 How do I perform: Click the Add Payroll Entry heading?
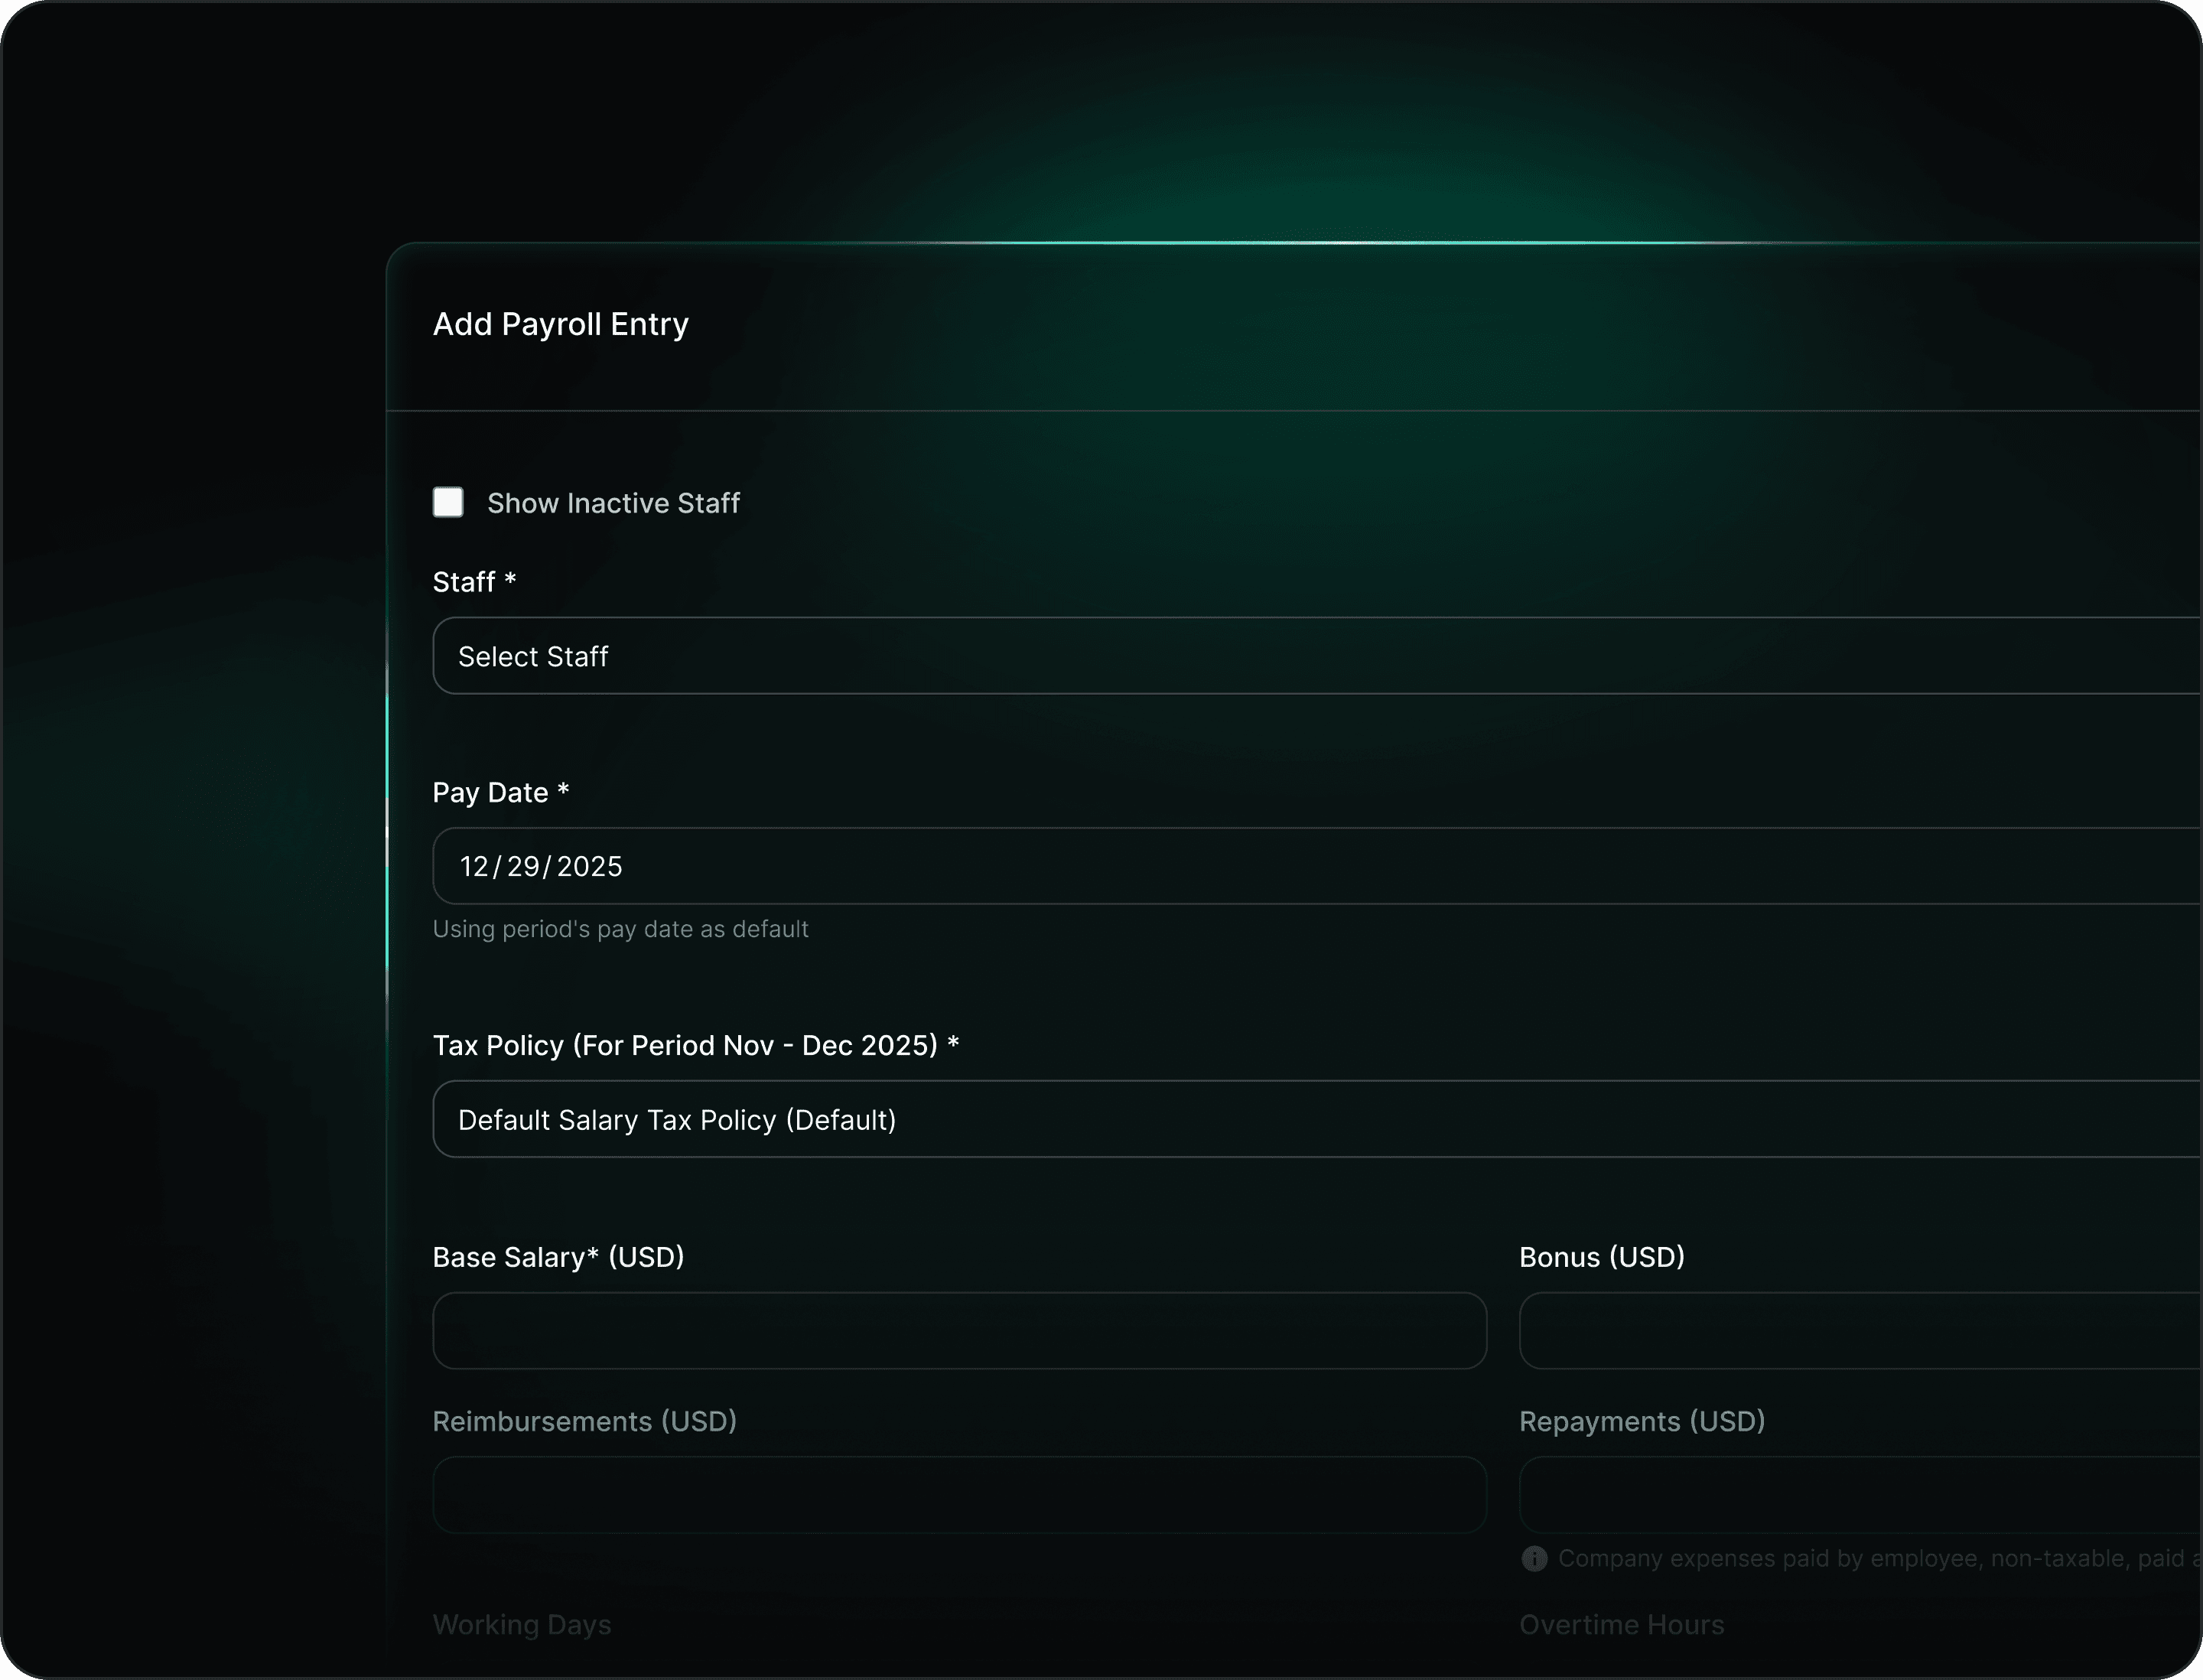tap(560, 324)
